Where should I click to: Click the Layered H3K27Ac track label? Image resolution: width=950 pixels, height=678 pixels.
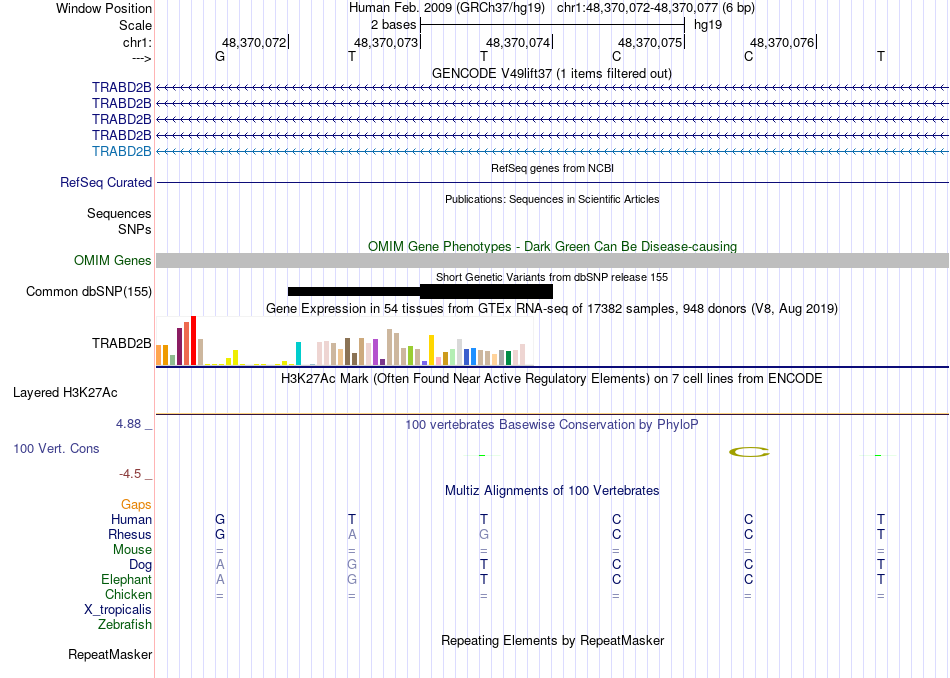[x=65, y=393]
